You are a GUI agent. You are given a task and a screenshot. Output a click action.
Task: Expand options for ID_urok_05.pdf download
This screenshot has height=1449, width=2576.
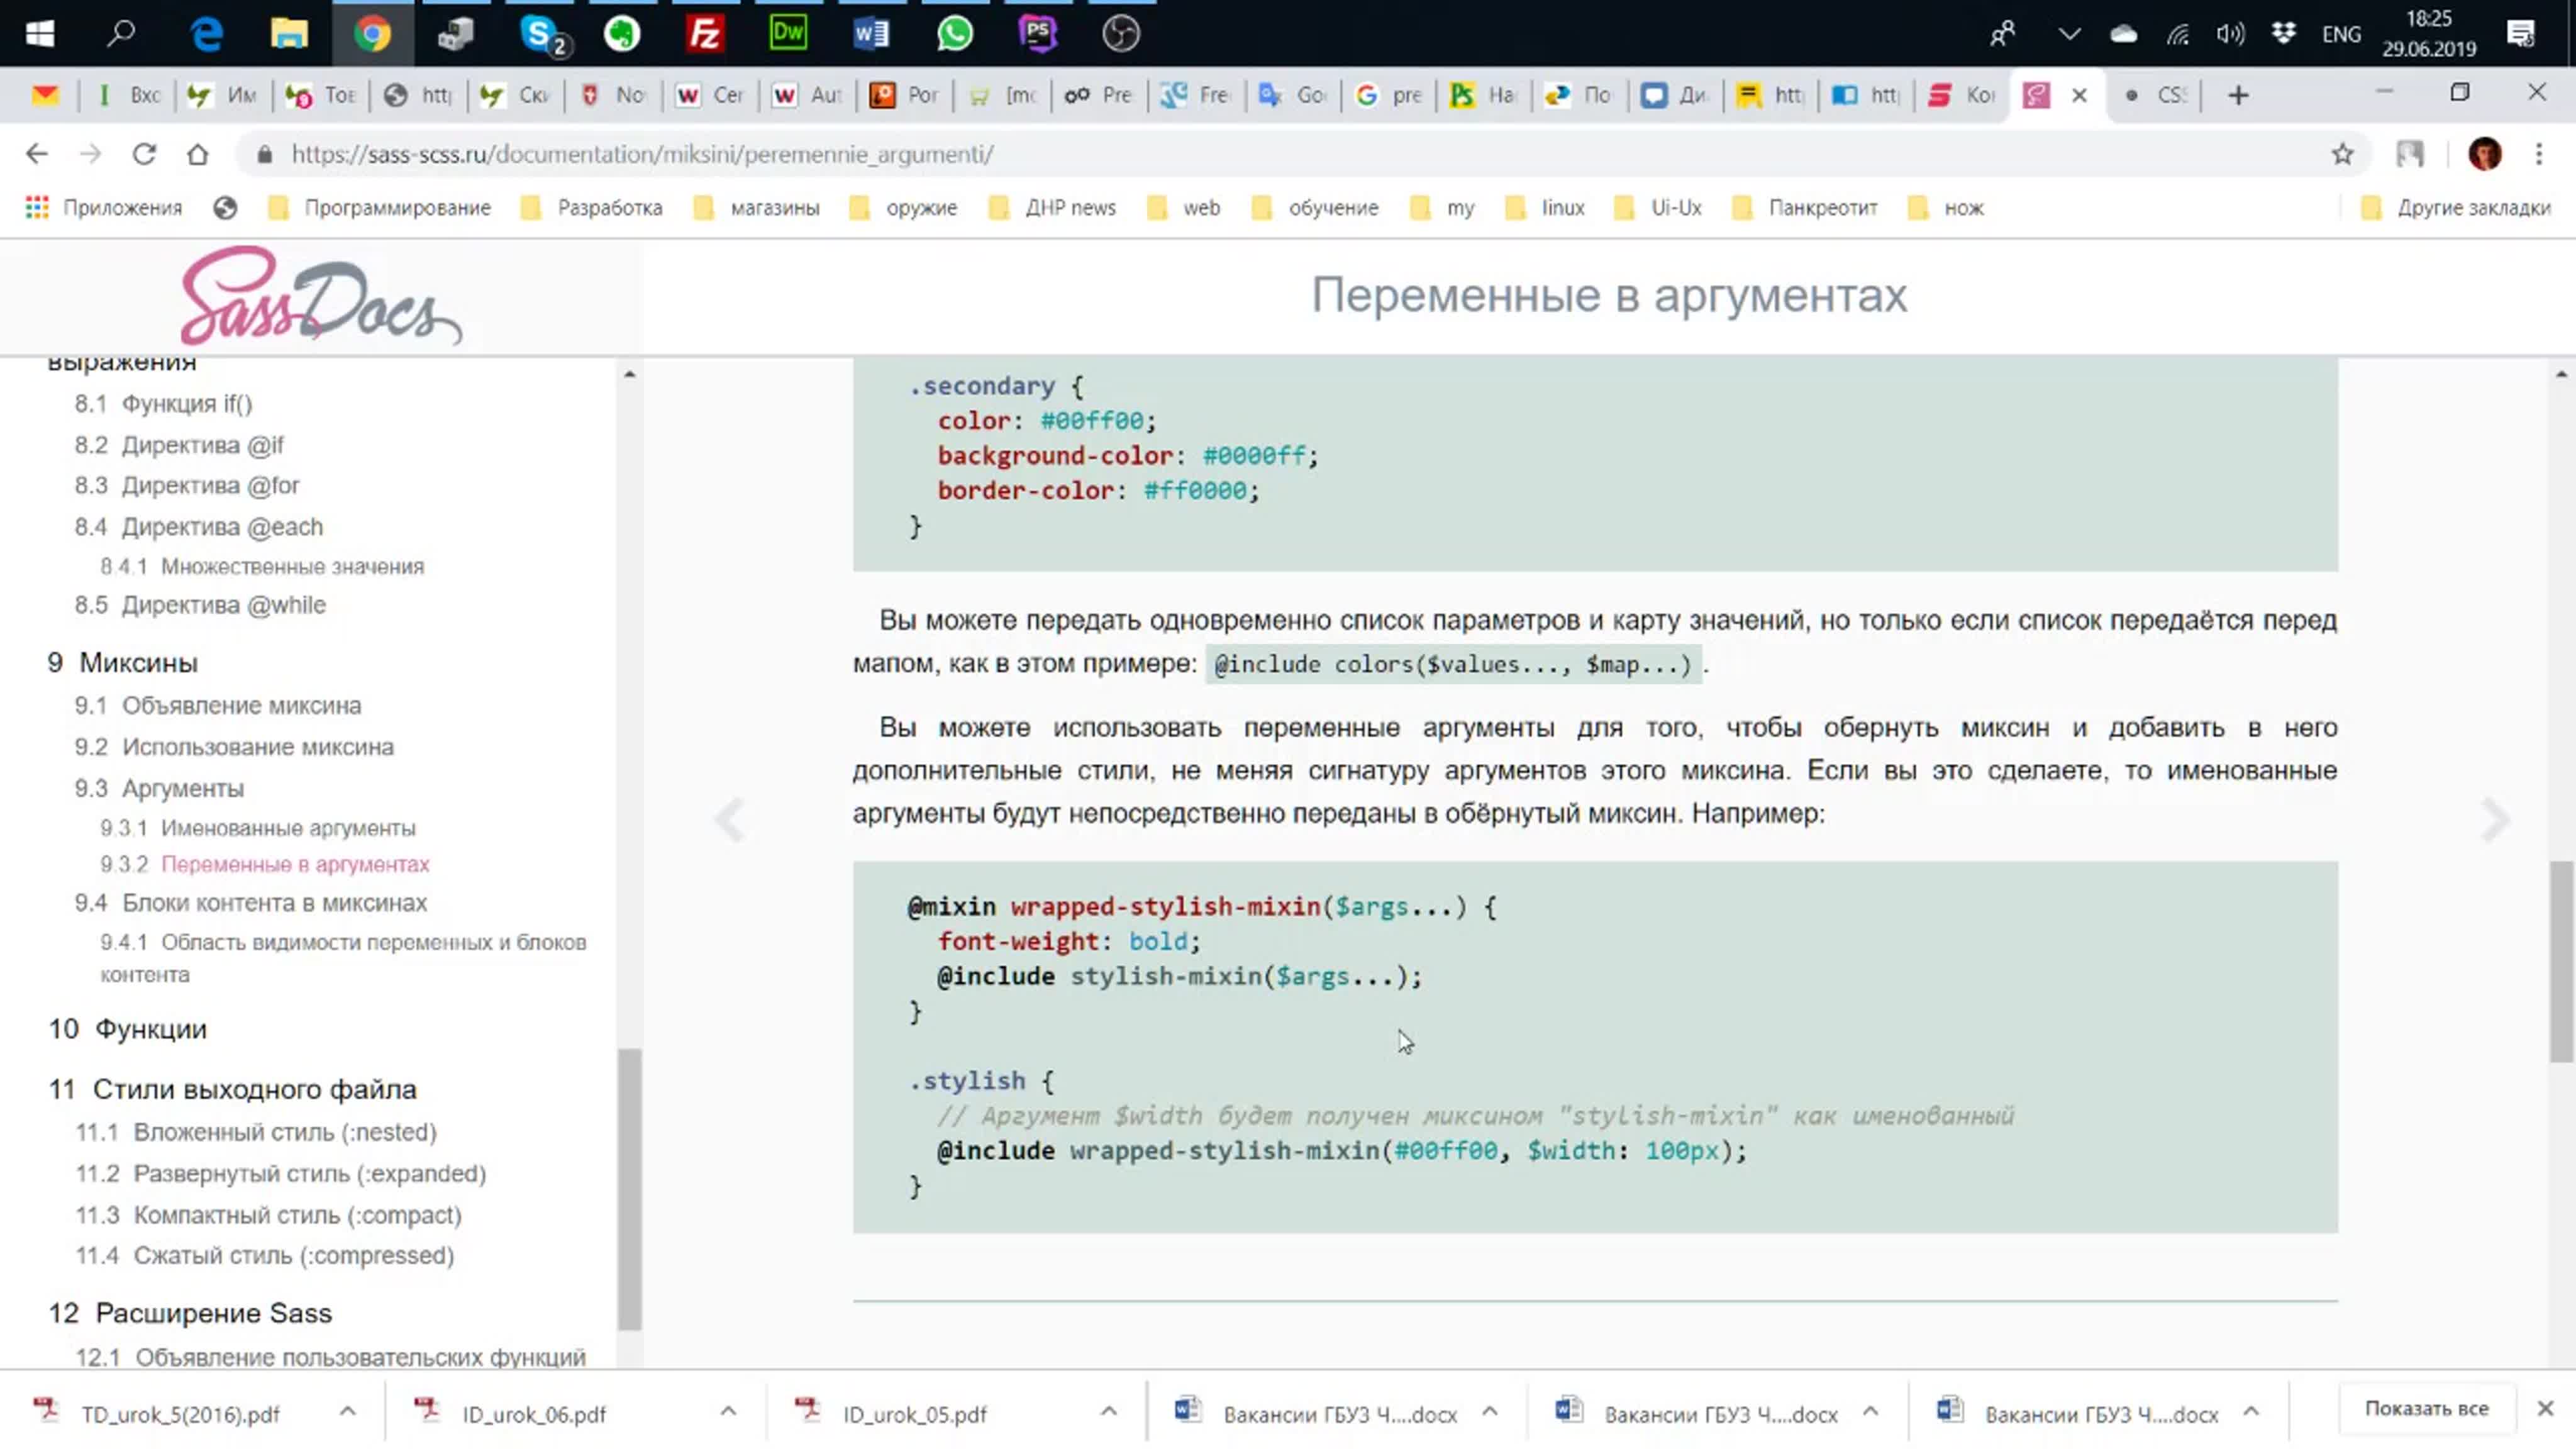point(1108,1411)
